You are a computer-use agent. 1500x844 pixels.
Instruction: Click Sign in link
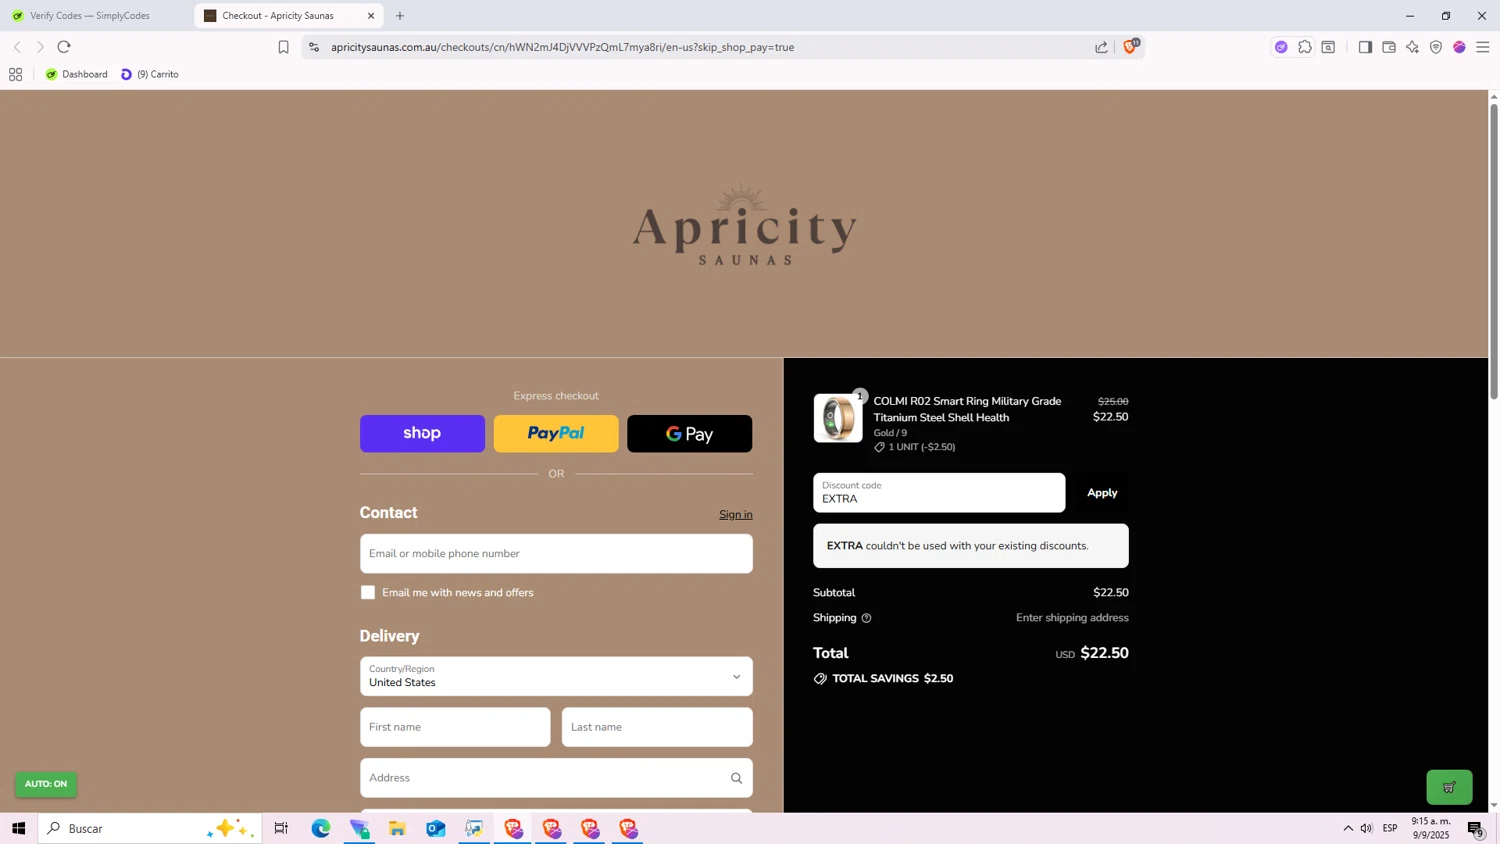click(736, 515)
